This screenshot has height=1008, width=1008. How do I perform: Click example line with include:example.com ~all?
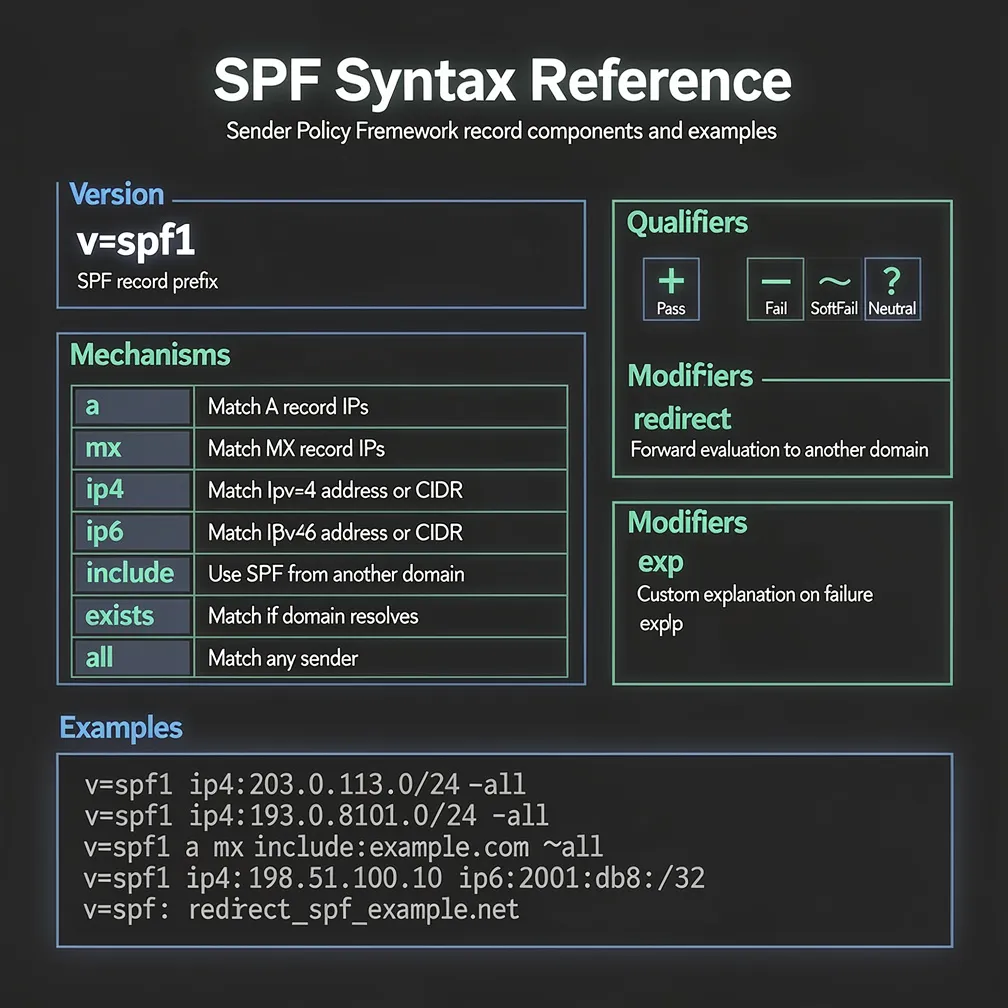pyautogui.click(x=343, y=847)
